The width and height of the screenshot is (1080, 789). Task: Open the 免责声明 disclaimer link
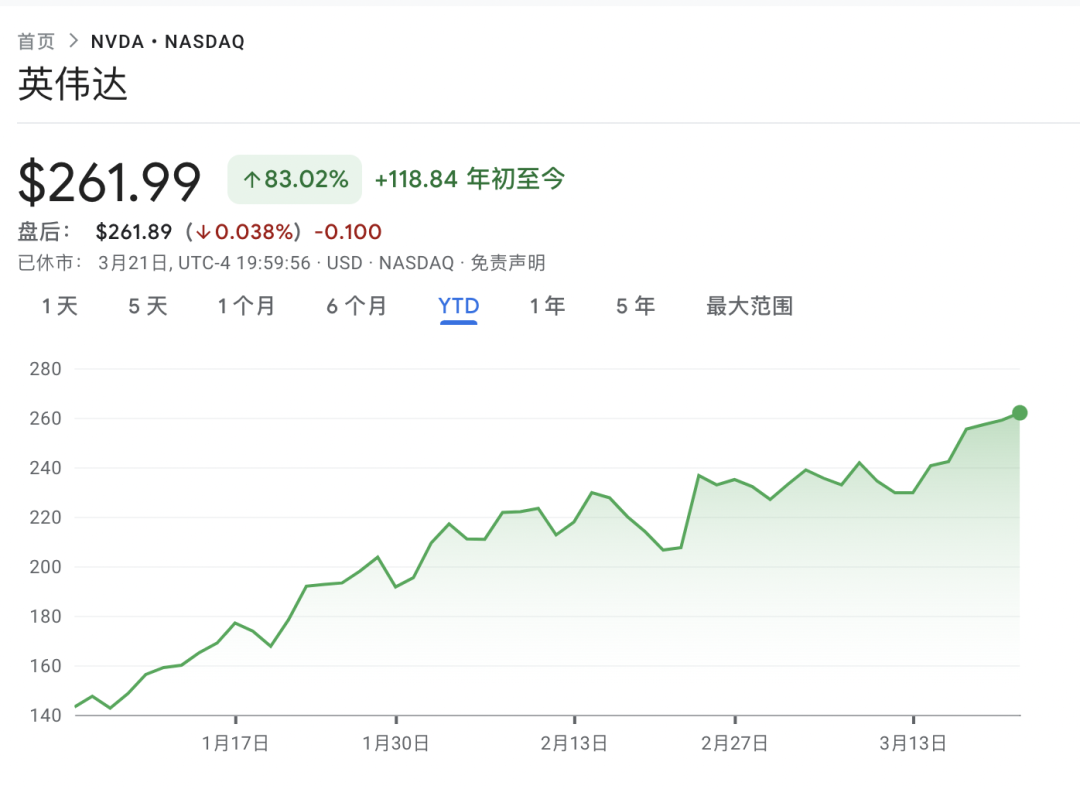coord(508,263)
